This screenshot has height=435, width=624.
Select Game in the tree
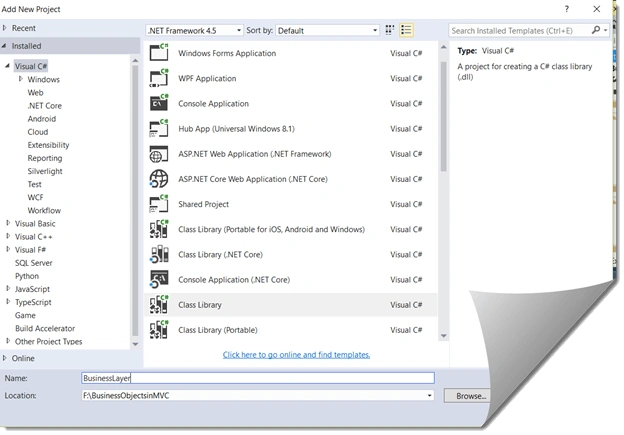tap(25, 315)
